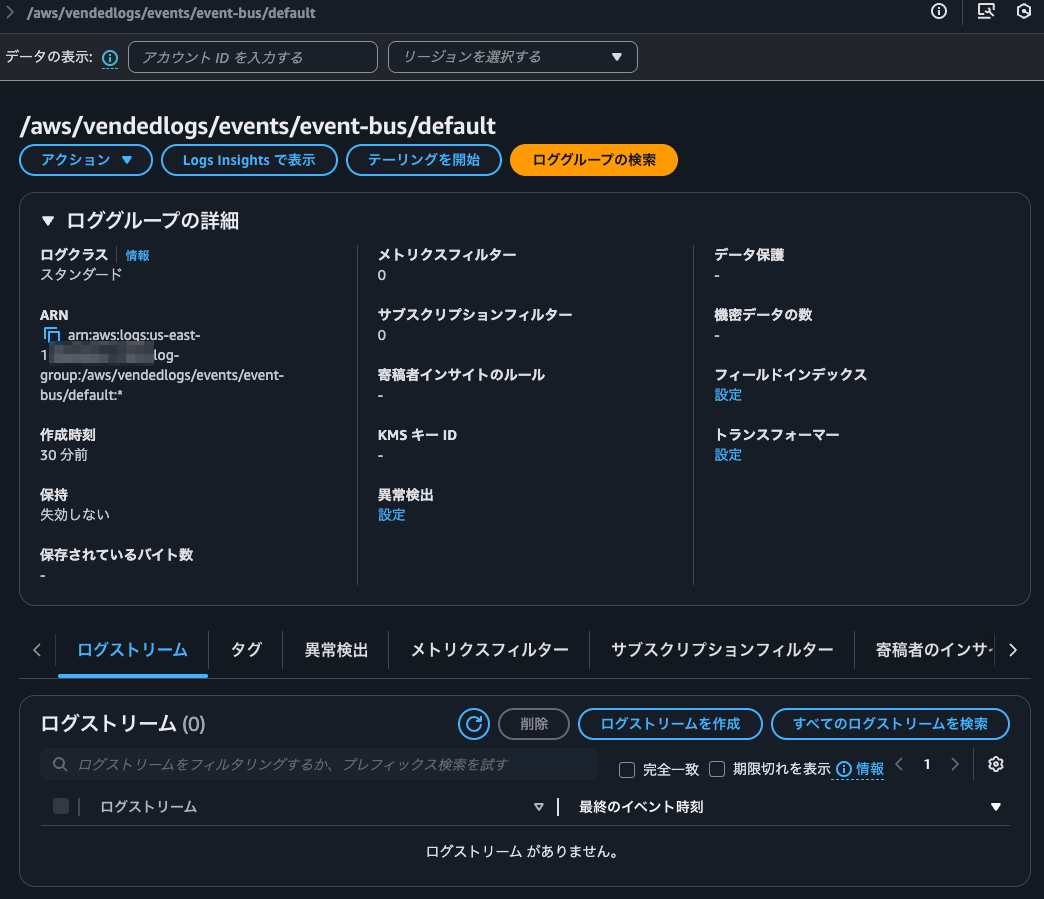Click the ロググループの検索 button
The height and width of the screenshot is (899, 1044).
(x=594, y=160)
